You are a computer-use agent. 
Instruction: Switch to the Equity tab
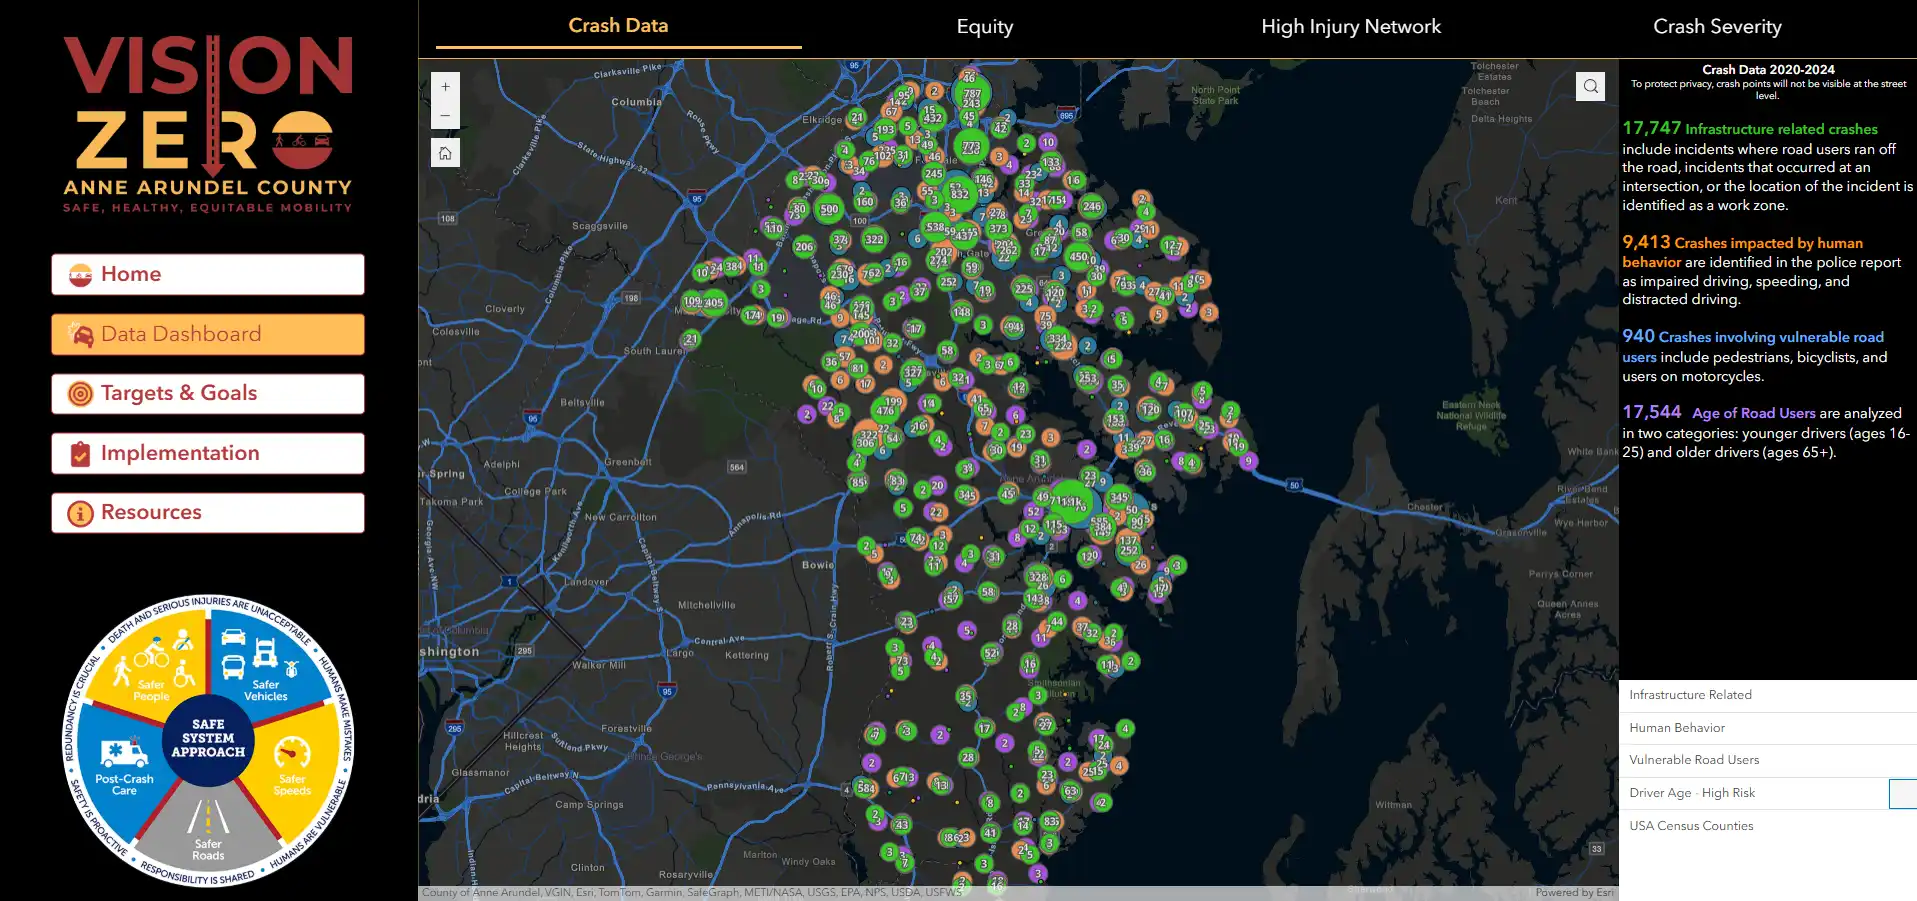pos(984,26)
